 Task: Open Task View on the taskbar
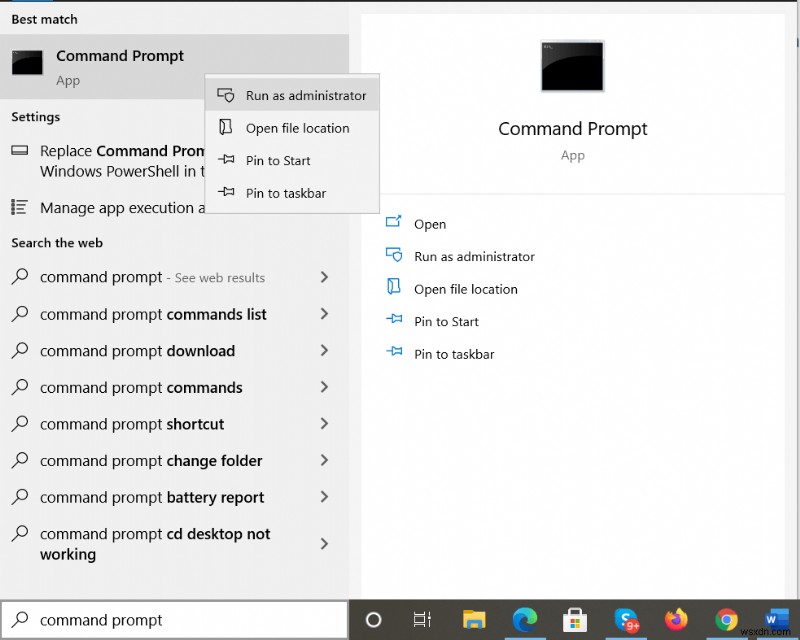point(422,620)
